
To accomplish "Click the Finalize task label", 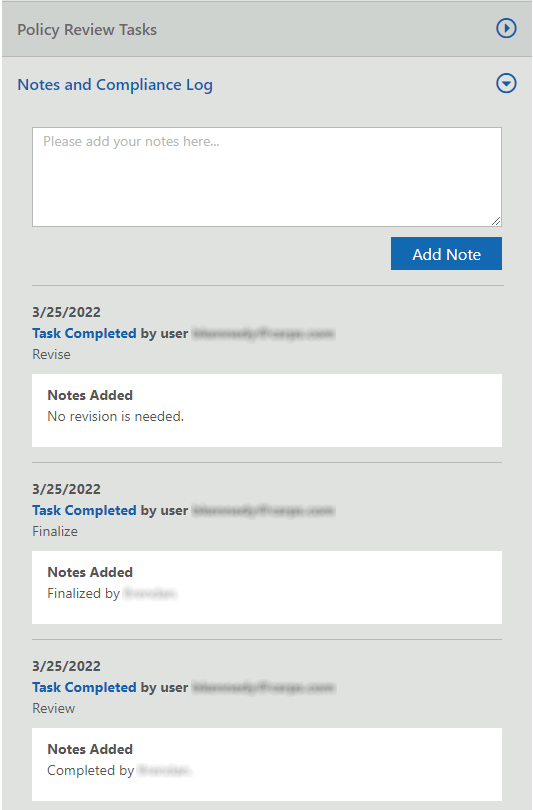I will [55, 532].
